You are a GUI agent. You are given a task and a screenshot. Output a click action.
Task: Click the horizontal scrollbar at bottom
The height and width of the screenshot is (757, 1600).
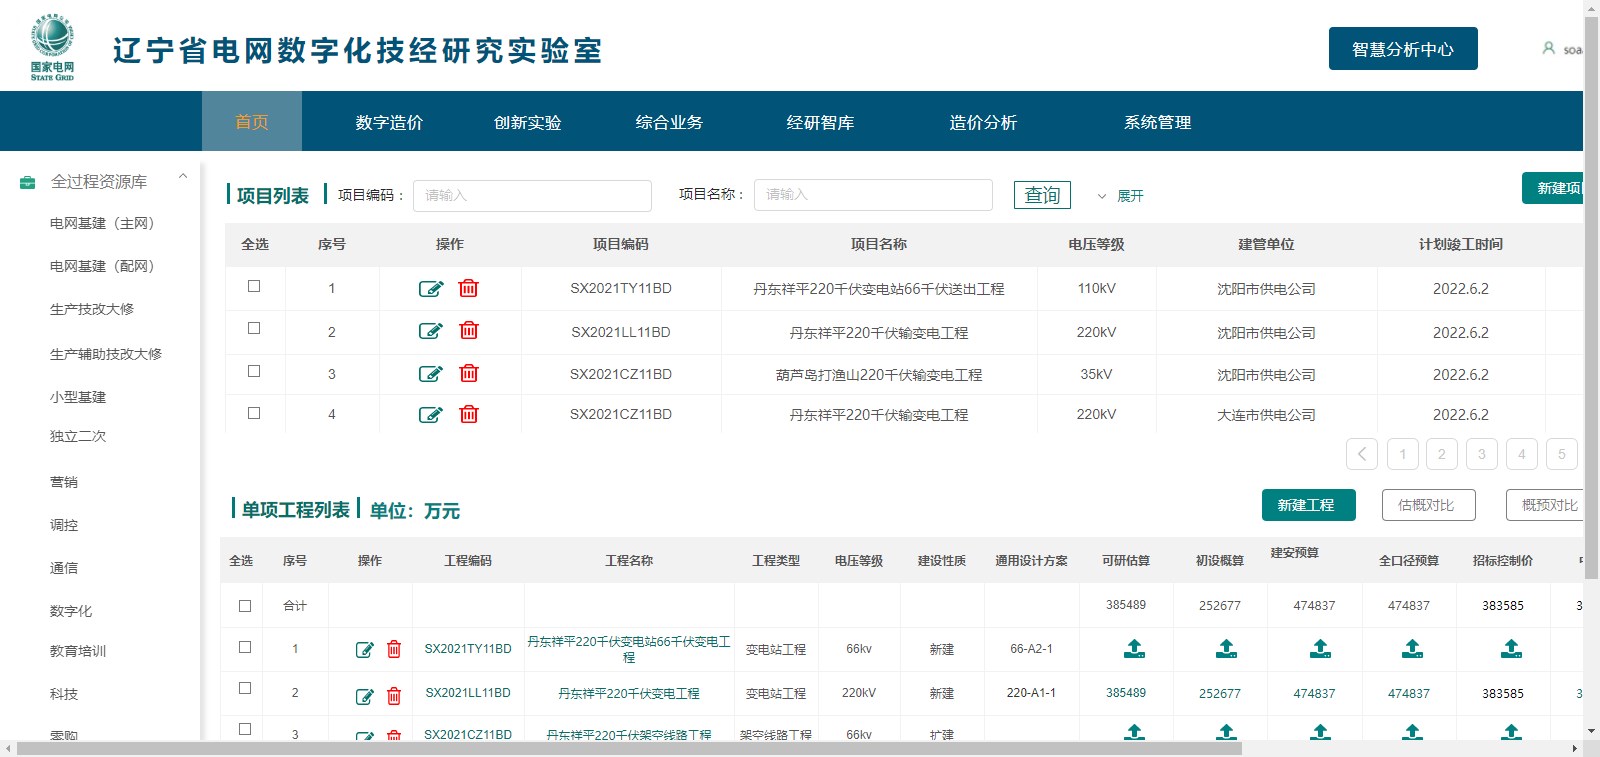click(630, 748)
